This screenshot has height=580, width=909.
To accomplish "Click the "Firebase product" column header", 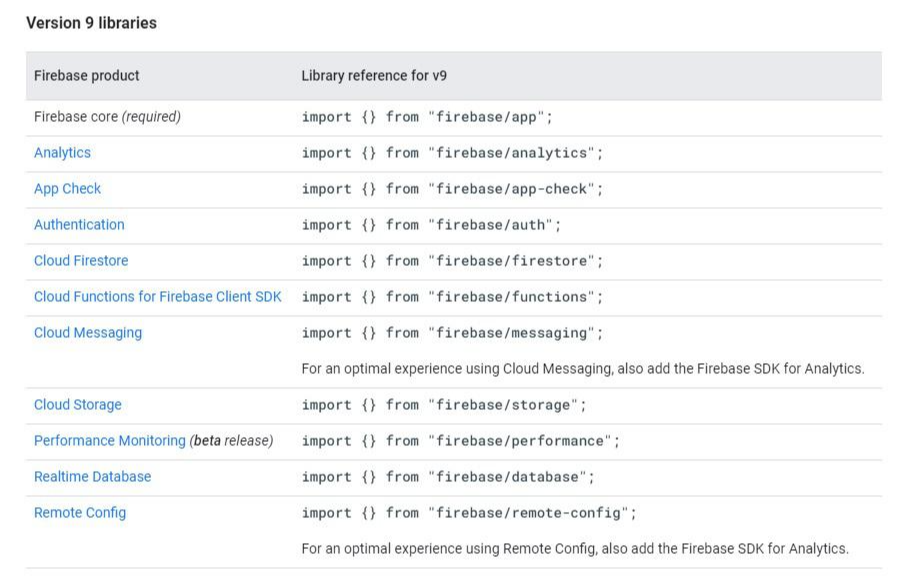I will pyautogui.click(x=87, y=76).
